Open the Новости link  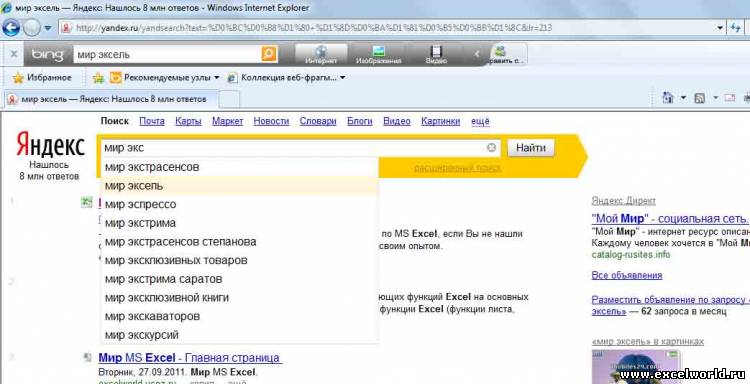click(271, 121)
